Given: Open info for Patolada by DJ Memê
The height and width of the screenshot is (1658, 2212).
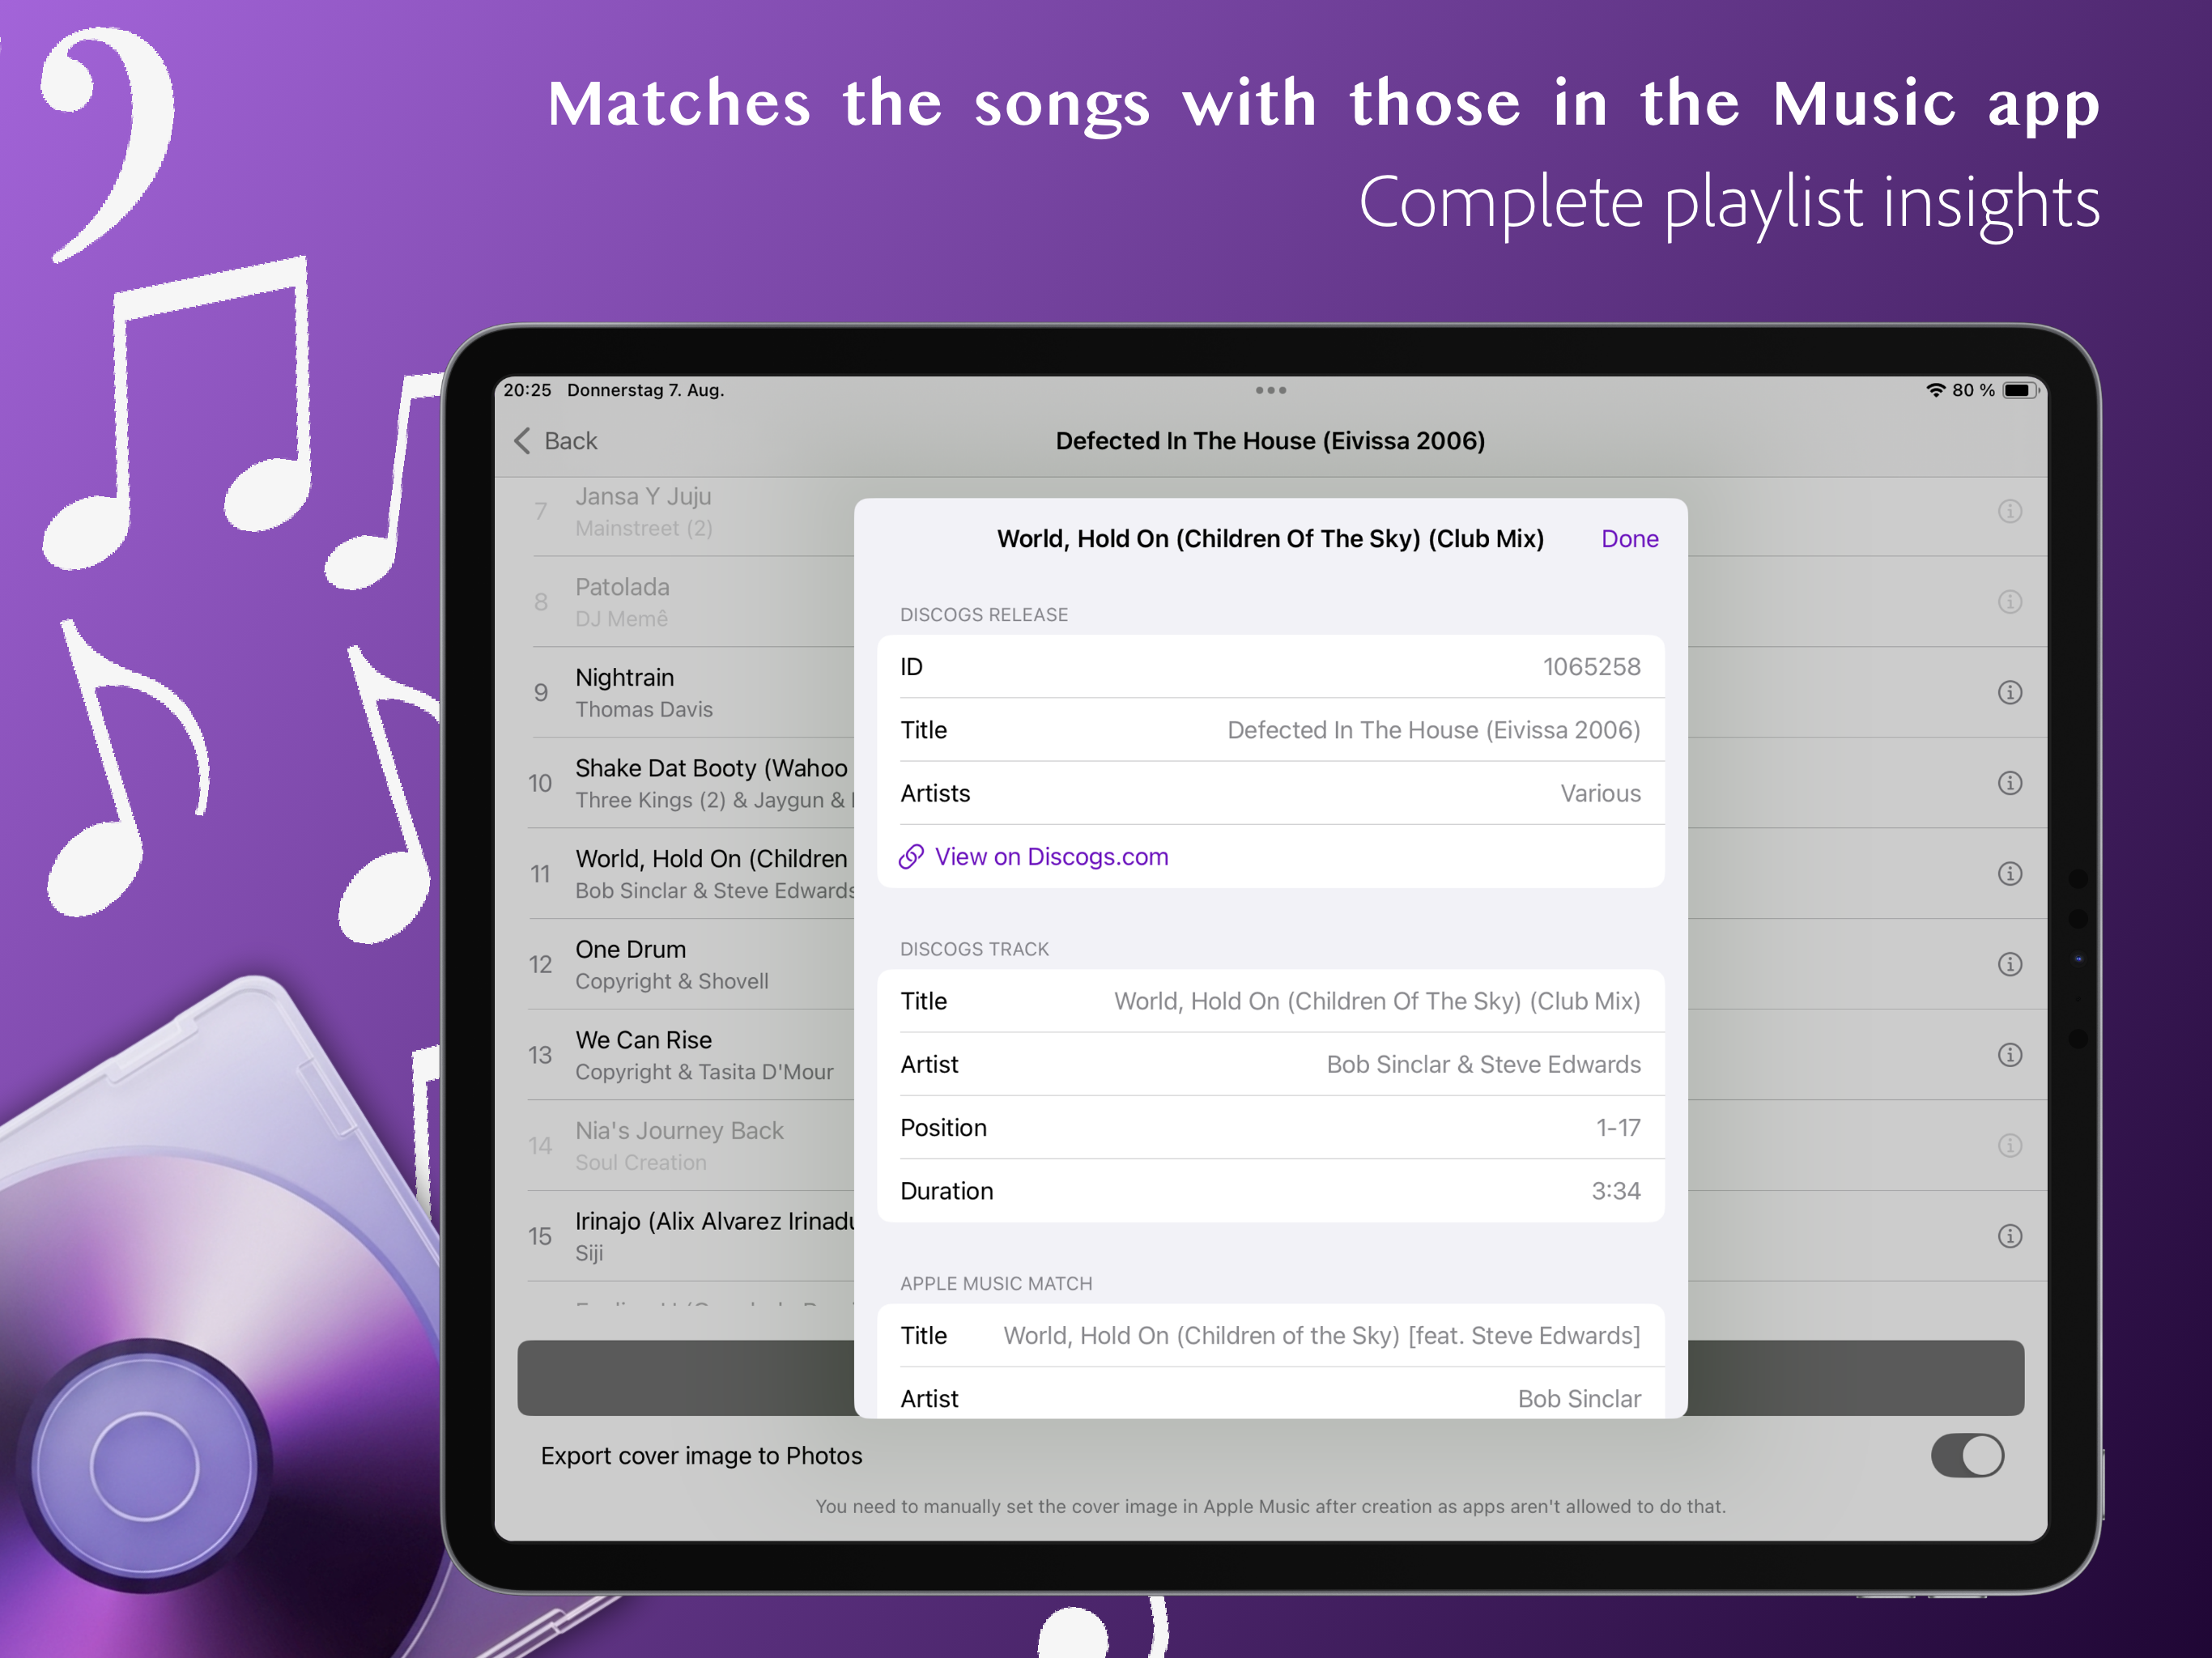Looking at the screenshot, I should click(2010, 602).
